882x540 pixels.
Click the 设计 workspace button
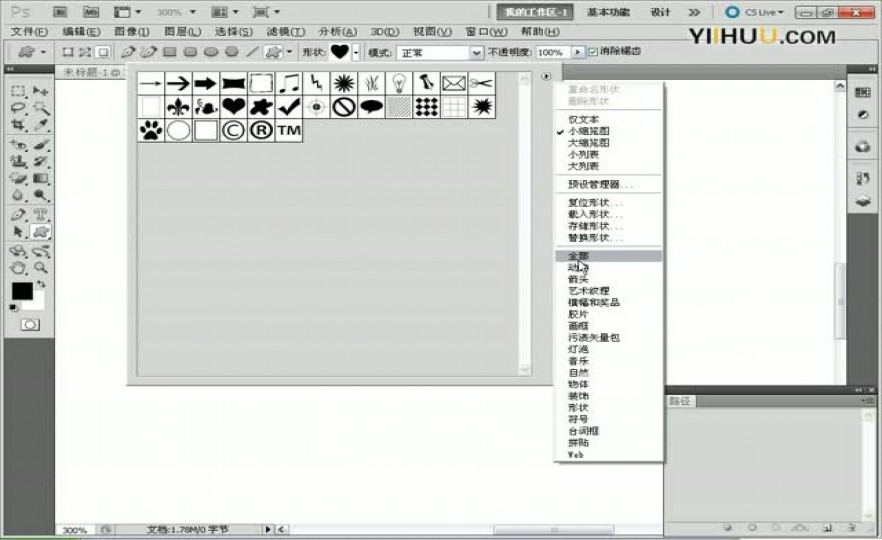(660, 12)
